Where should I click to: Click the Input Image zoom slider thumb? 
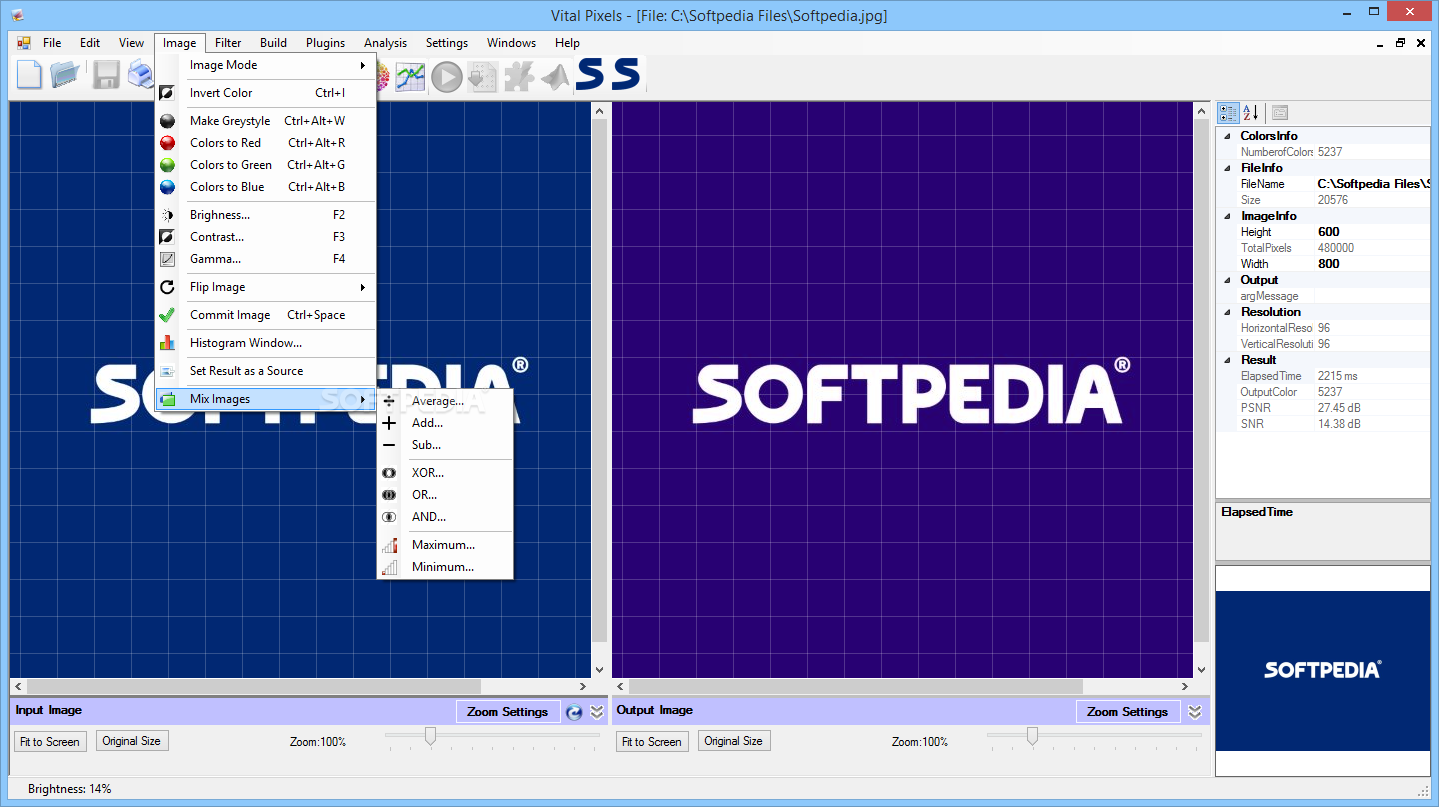(x=430, y=736)
